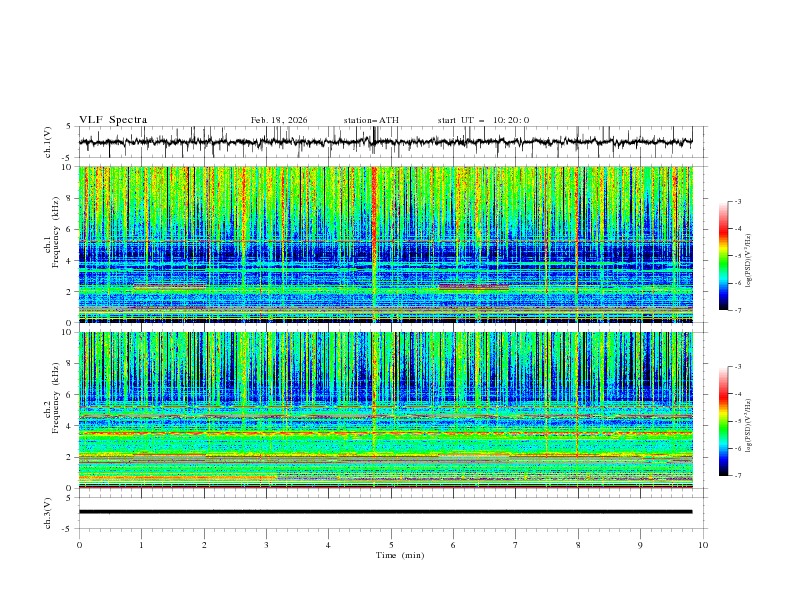792x612 pixels.
Task: Click the flat black ch.3 voltage trace
Action: pos(385,512)
